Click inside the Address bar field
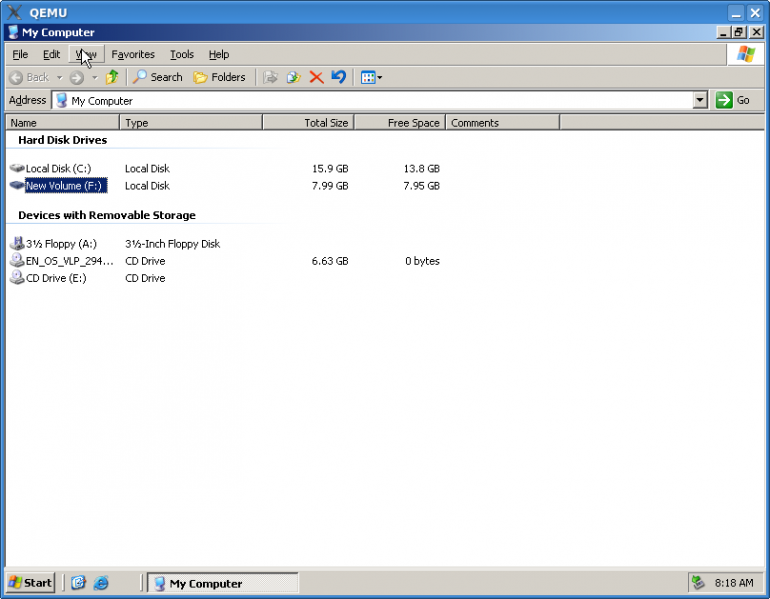 (x=380, y=100)
